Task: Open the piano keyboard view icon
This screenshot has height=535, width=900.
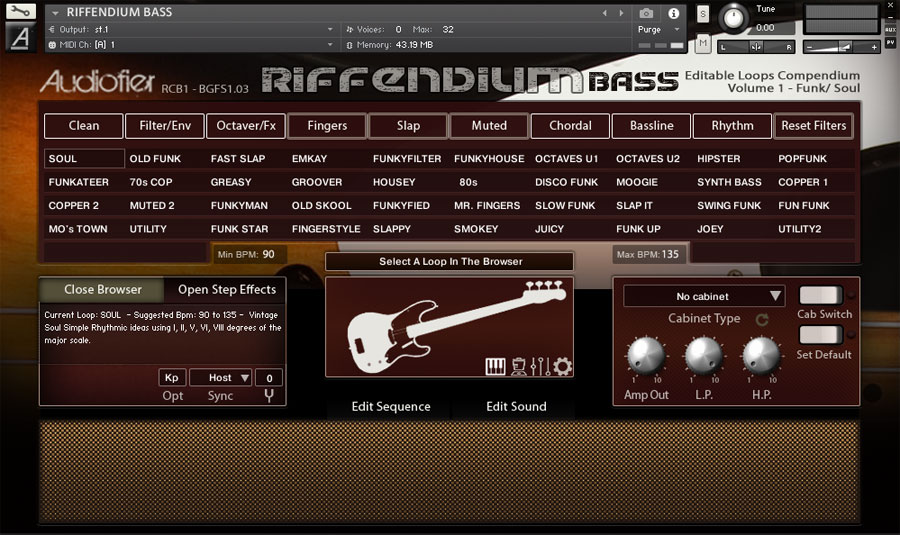Action: (495, 366)
